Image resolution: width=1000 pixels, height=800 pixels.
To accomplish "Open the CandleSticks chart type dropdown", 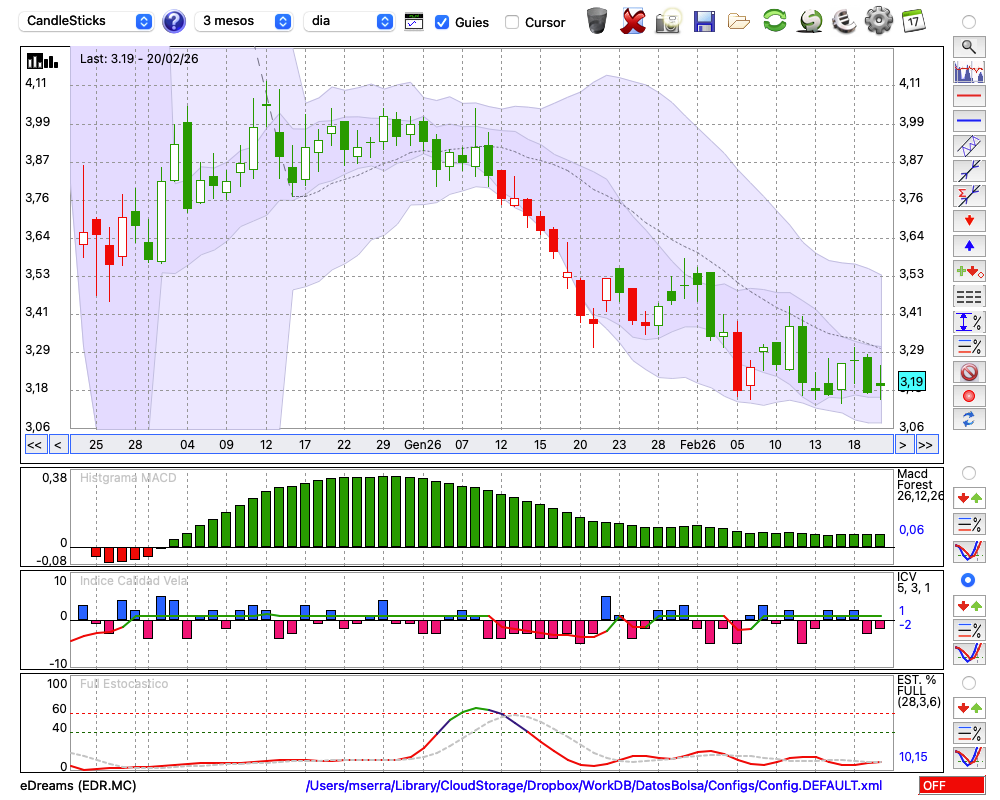I will pos(88,21).
